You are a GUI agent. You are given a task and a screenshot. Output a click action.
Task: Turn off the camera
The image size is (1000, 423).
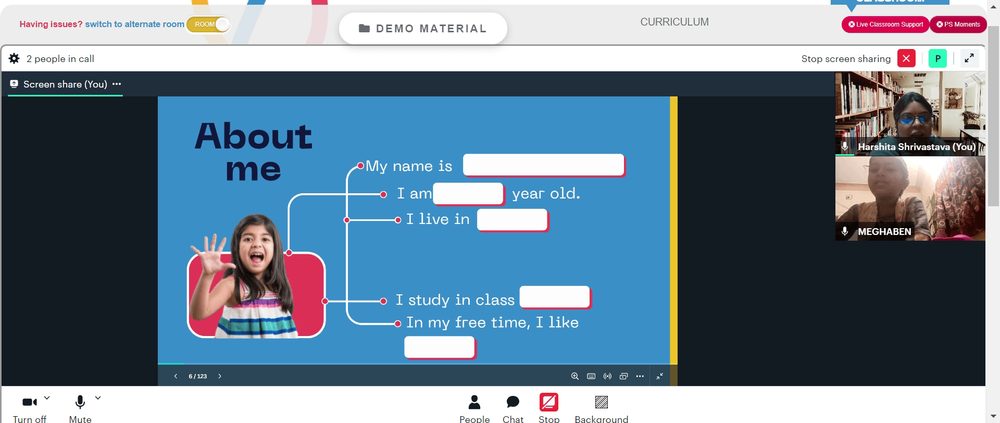(29, 408)
